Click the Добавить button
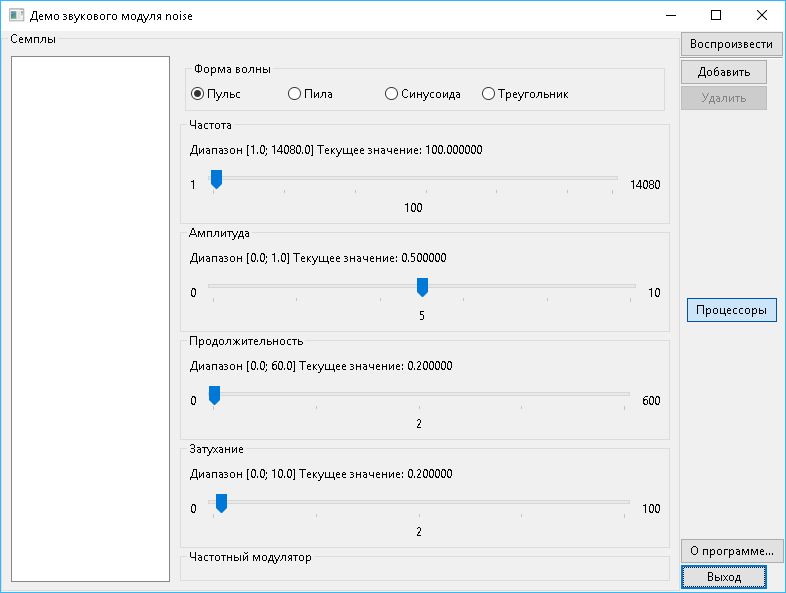 click(x=723, y=71)
